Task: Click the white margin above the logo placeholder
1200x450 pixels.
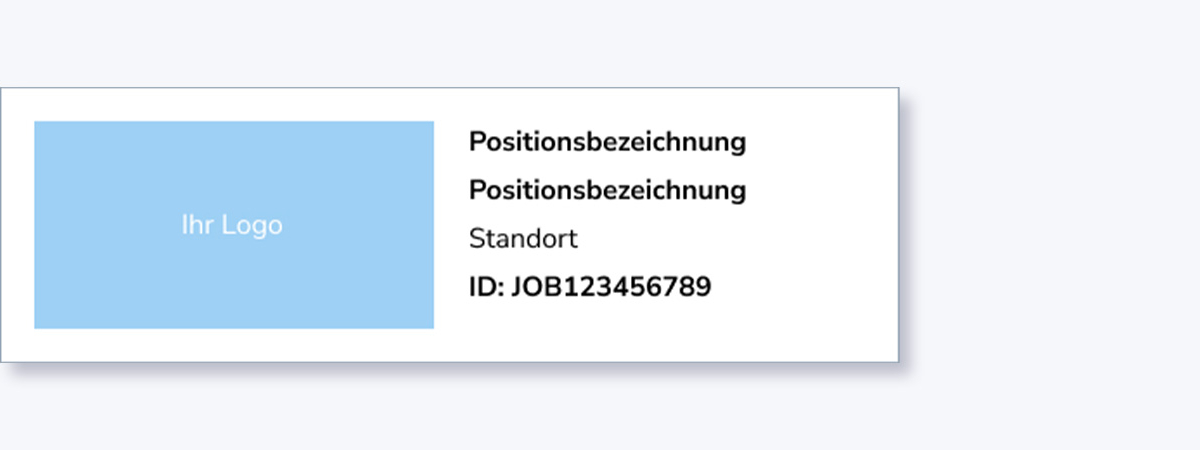Action: point(233,105)
